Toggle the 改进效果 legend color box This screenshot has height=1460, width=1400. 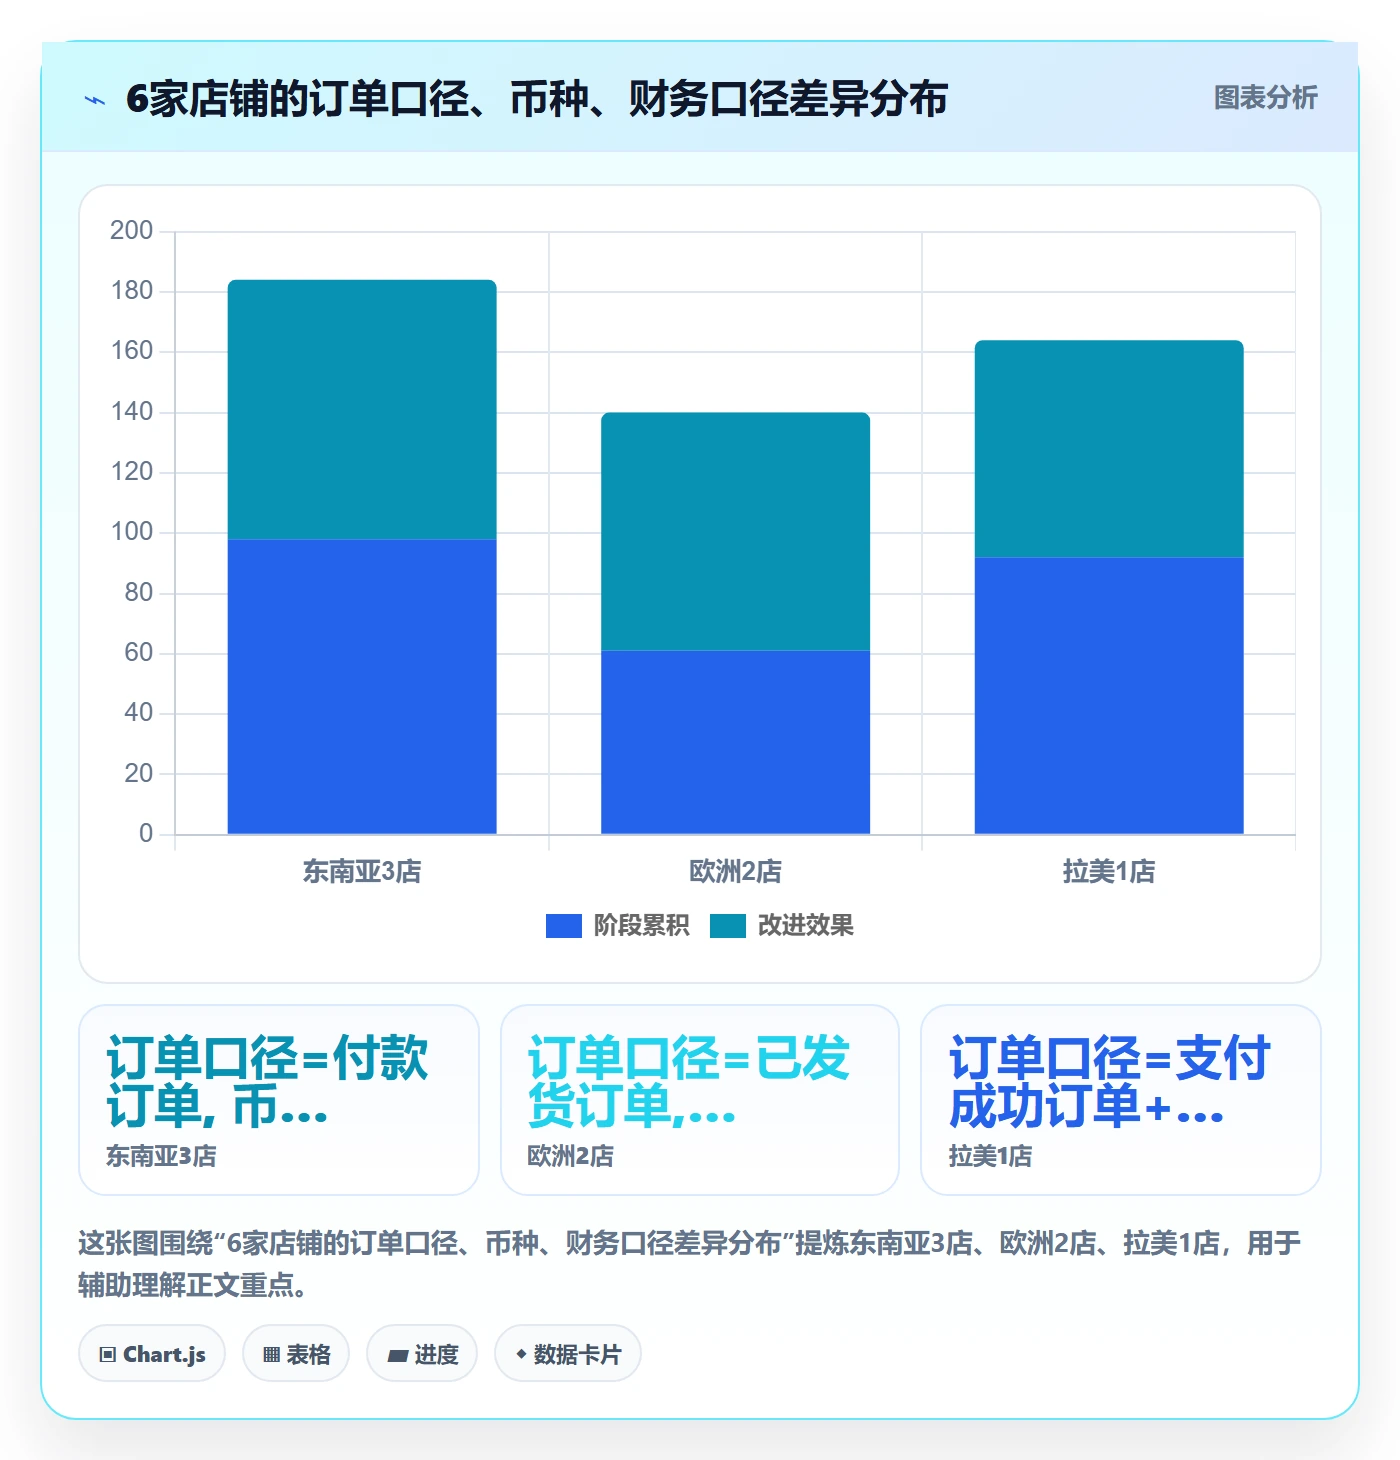pos(728,926)
